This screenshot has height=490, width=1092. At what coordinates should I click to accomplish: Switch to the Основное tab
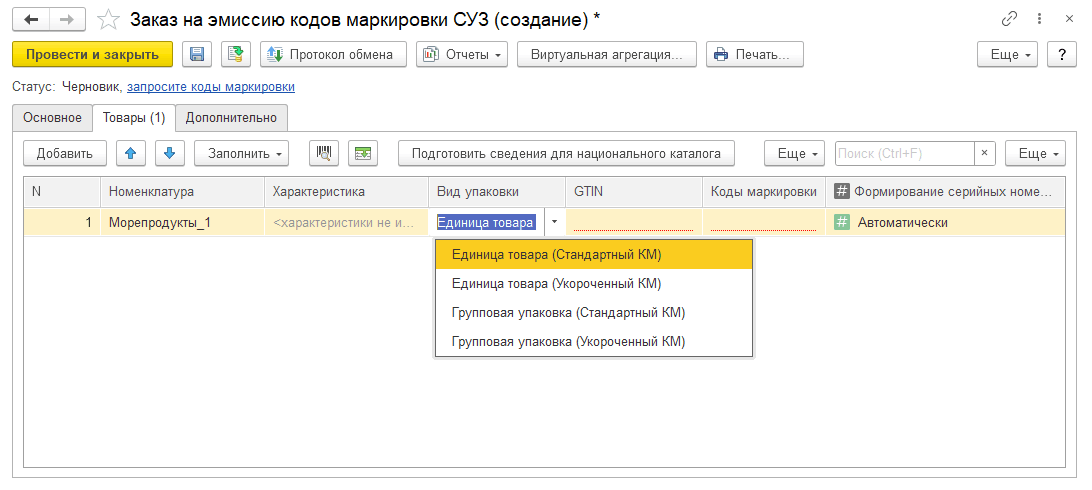tap(53, 117)
